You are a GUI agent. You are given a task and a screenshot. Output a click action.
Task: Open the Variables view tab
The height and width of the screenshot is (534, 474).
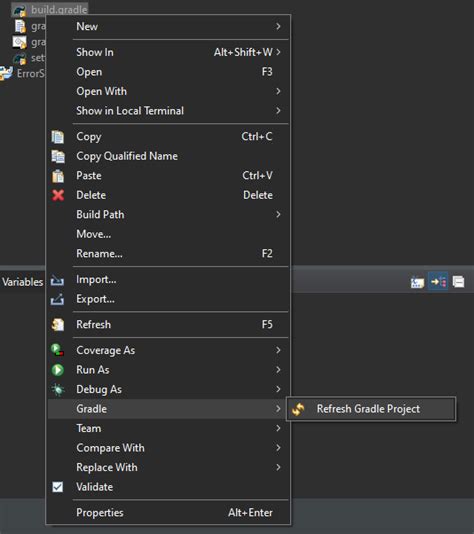[22, 282]
